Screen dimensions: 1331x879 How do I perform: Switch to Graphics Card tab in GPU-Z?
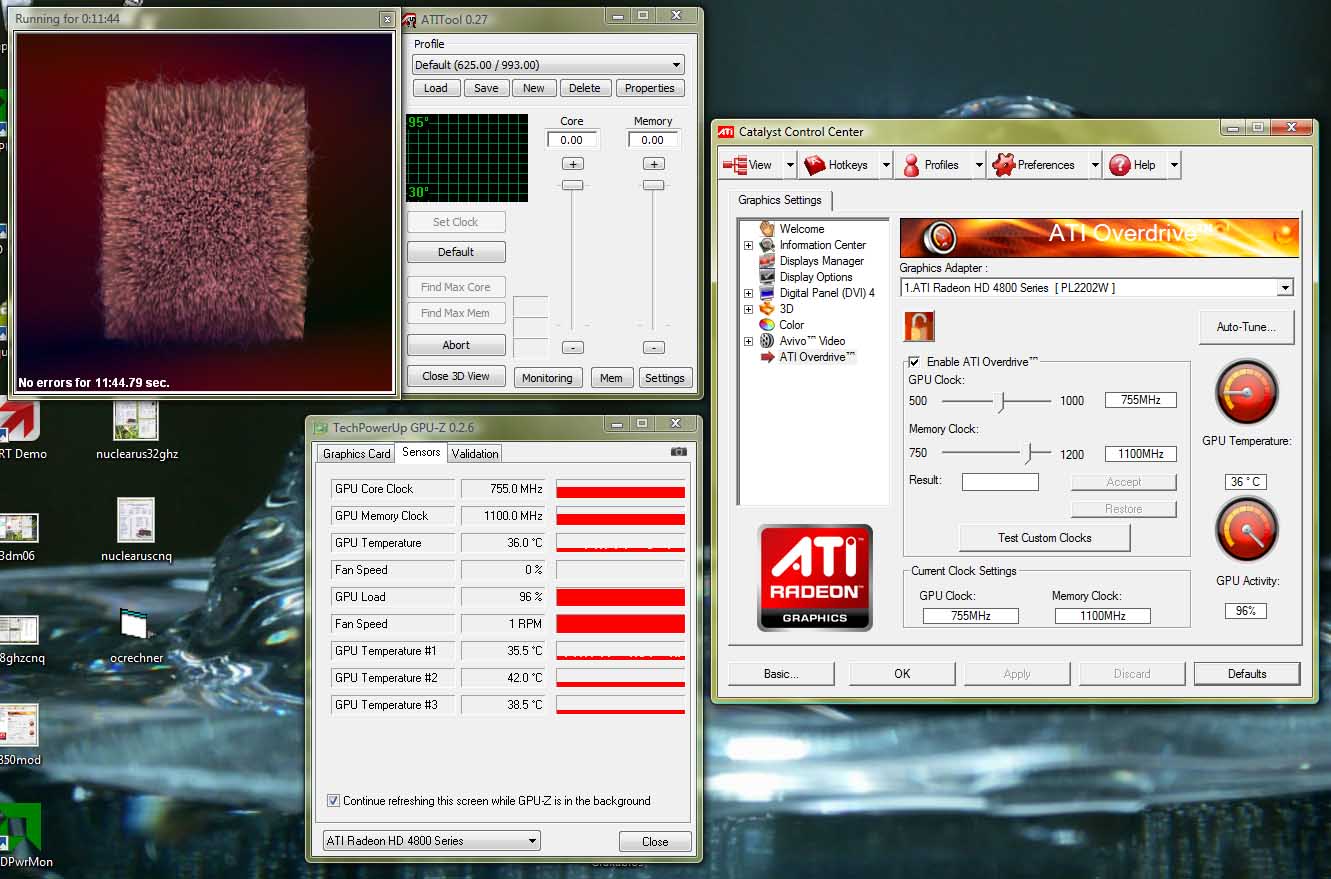coord(357,454)
